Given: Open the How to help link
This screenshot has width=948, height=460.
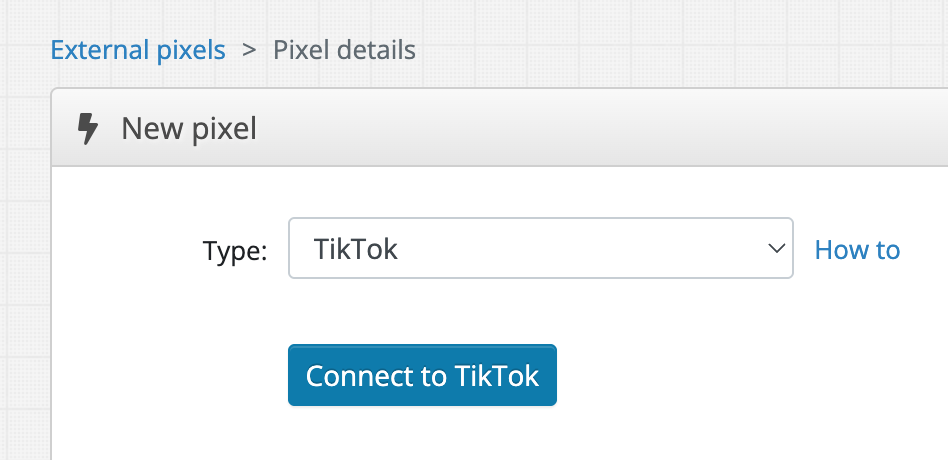Looking at the screenshot, I should [x=857, y=249].
